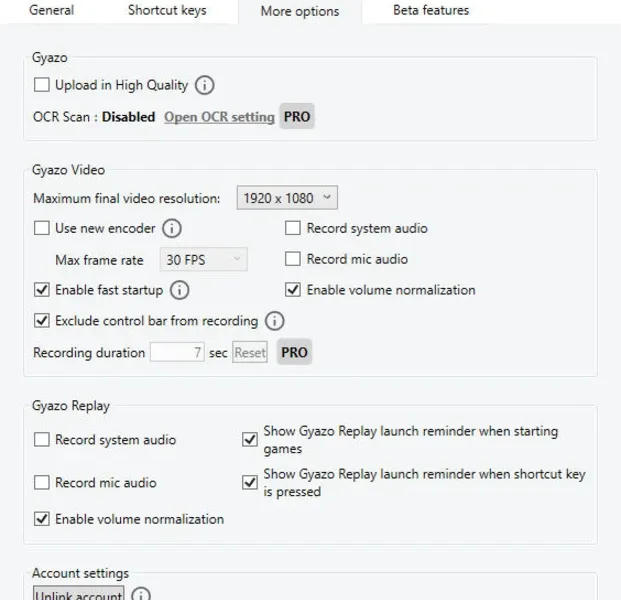
Task: Click info icon beside Unlink account
Action: point(141,594)
